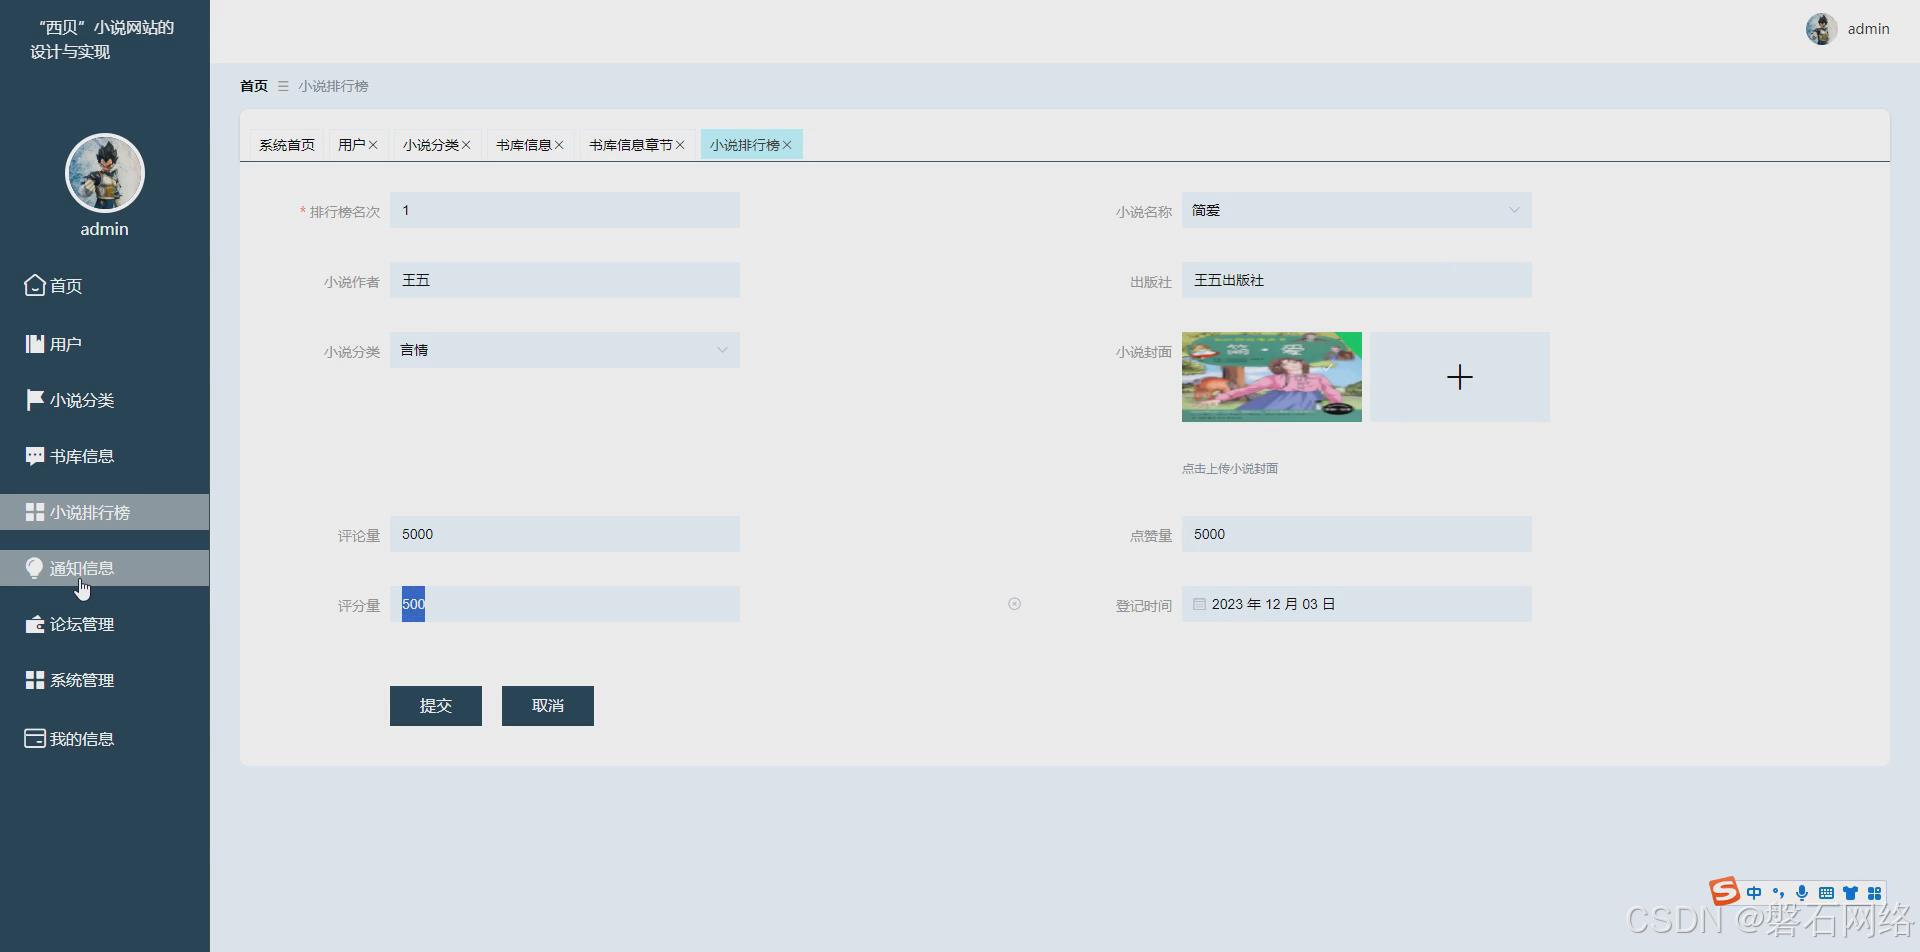Click the 评论量 input field
Viewport: 1920px width, 952px height.
click(565, 534)
